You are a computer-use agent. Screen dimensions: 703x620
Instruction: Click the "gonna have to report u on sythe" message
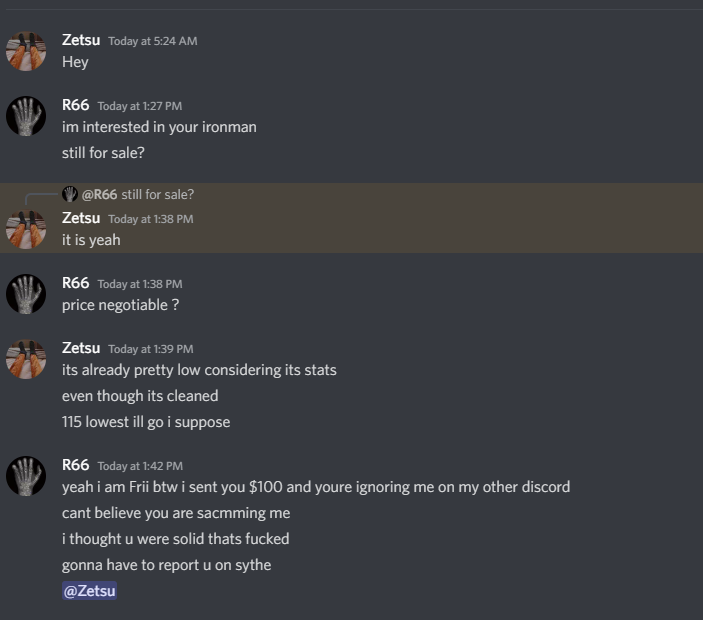click(166, 565)
